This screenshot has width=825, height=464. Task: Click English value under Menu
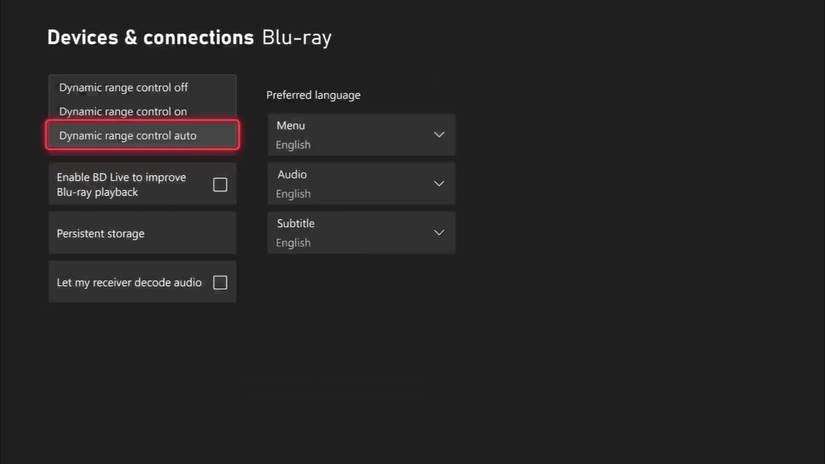coord(293,145)
